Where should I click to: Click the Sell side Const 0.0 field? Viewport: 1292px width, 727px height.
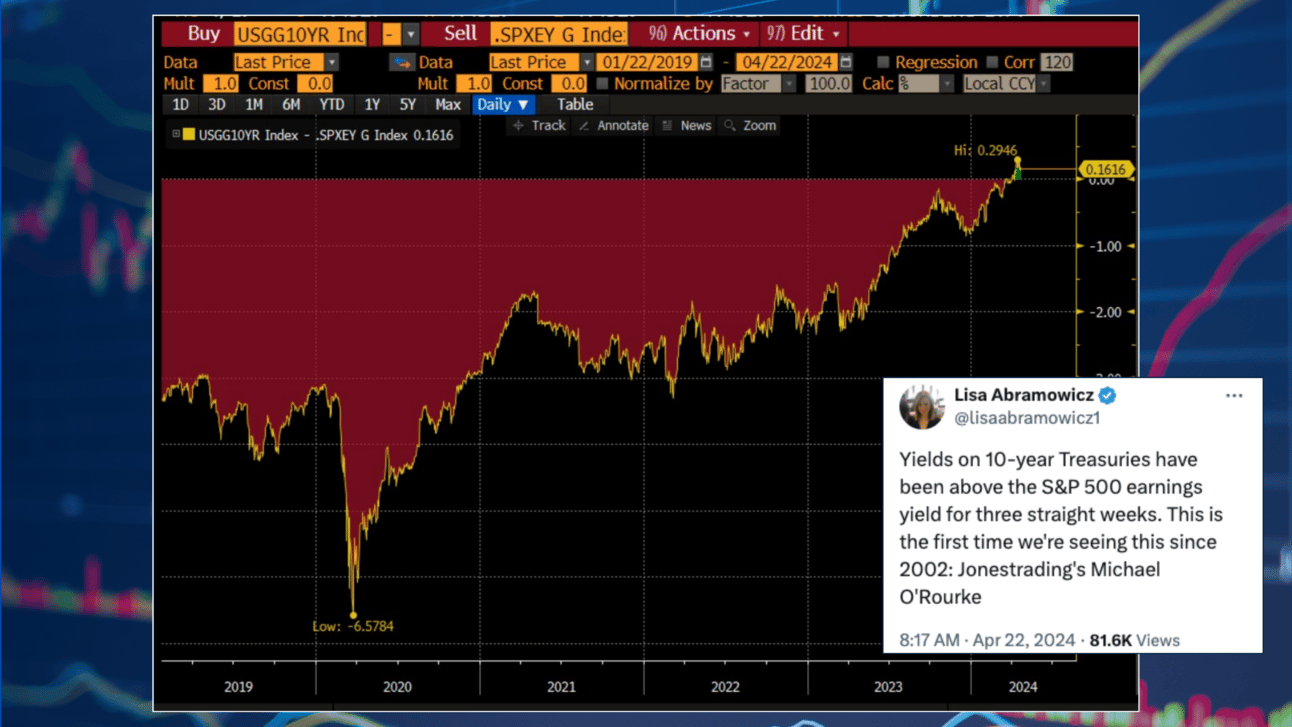click(569, 84)
